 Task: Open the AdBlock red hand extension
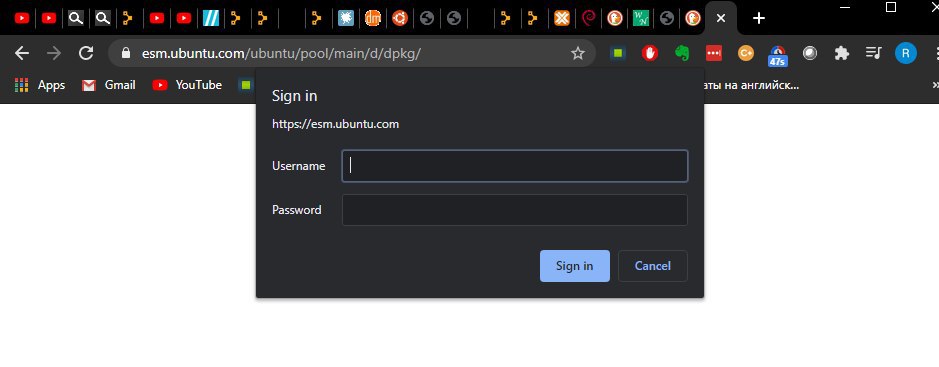click(650, 53)
